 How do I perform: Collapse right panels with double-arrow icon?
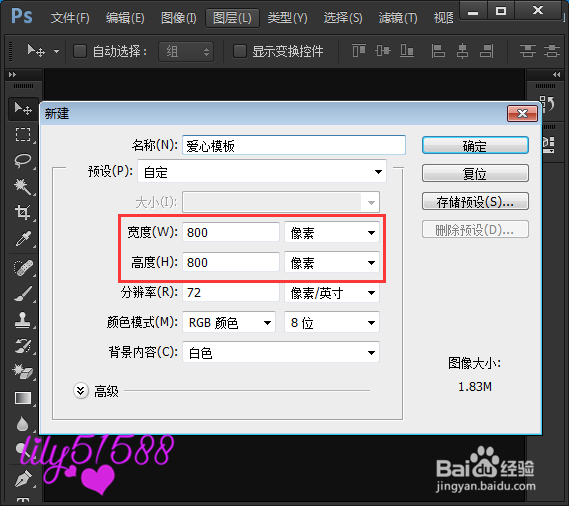(556, 74)
